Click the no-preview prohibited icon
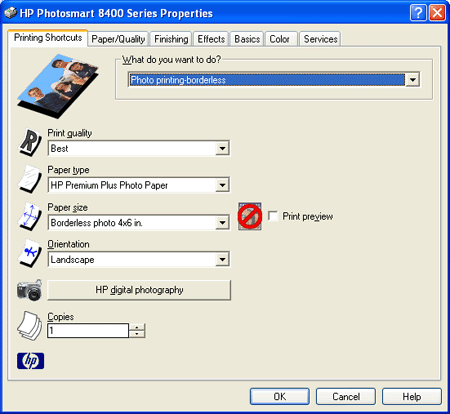The height and width of the screenshot is (414, 450). pos(250,216)
